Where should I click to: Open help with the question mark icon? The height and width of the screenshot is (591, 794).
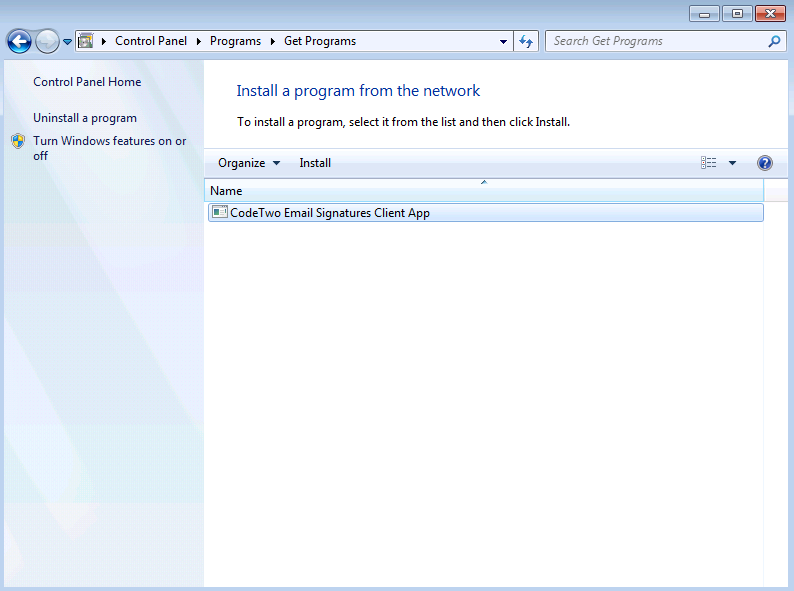(x=765, y=163)
